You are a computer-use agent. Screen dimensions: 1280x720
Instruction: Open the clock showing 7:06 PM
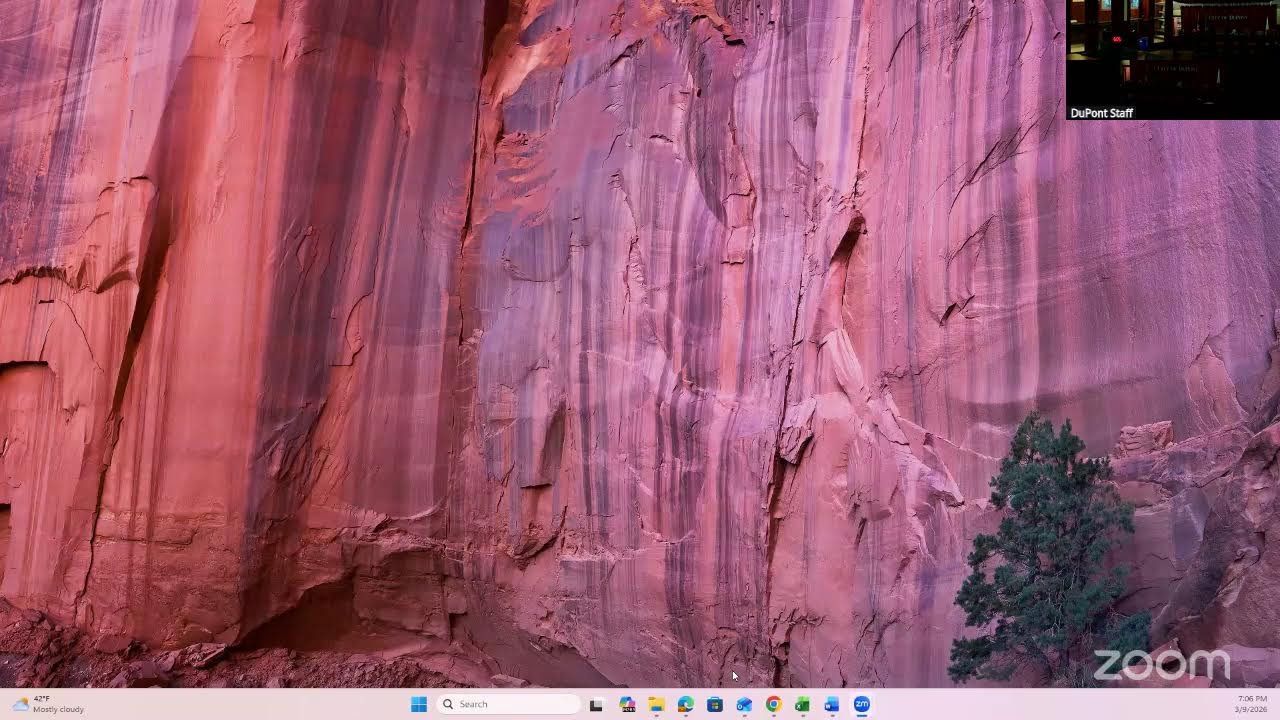(x=1251, y=704)
